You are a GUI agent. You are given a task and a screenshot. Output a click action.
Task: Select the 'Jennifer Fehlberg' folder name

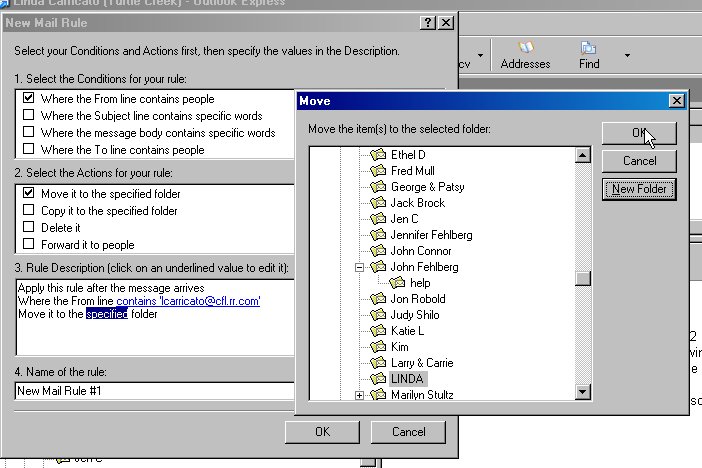431,235
